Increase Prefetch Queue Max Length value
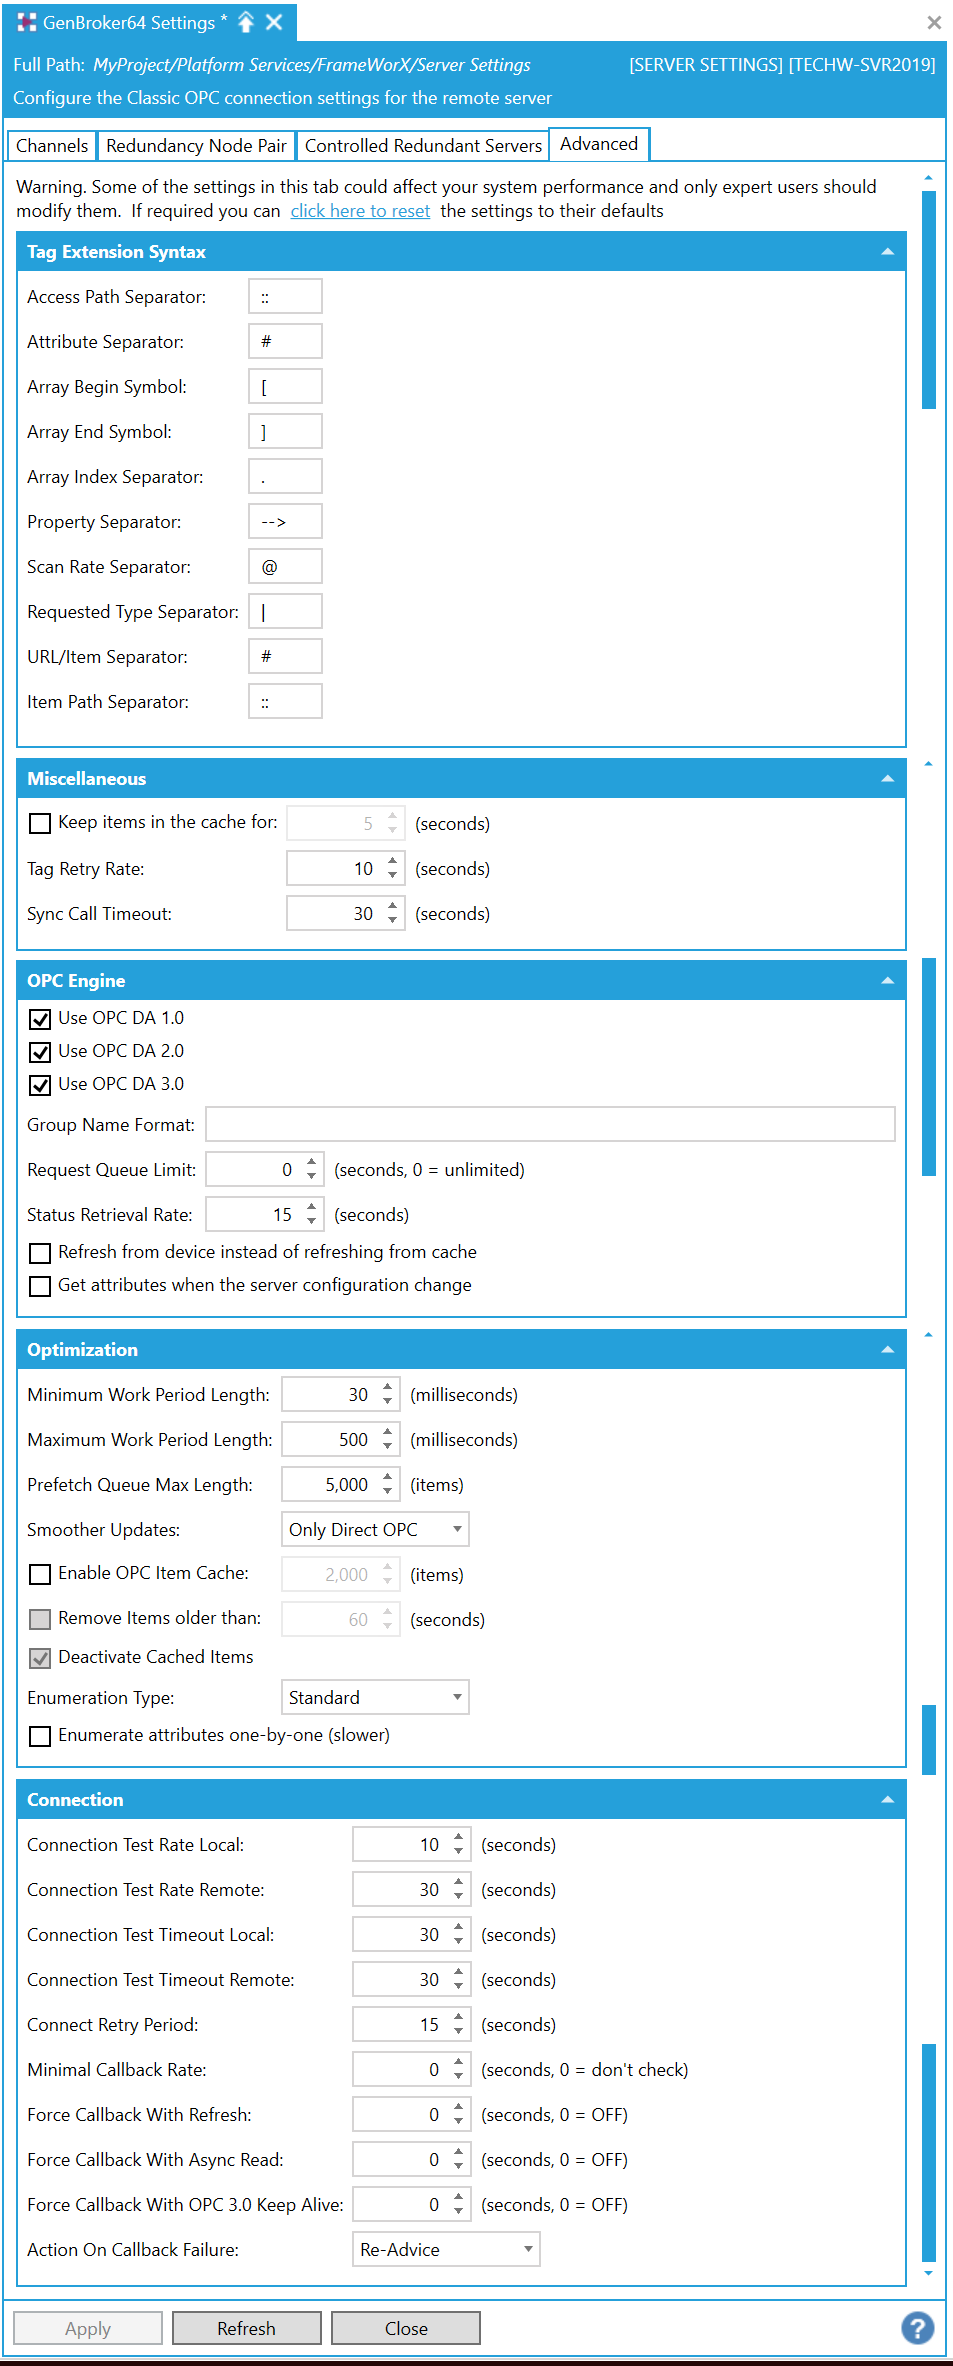The image size is (953, 2366). click(388, 1477)
